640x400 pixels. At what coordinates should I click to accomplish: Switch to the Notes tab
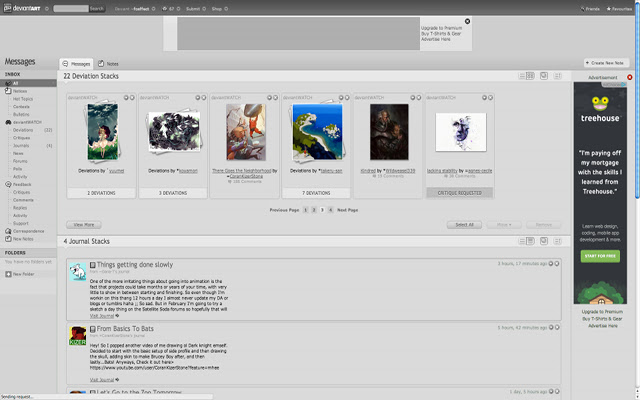click(108, 64)
